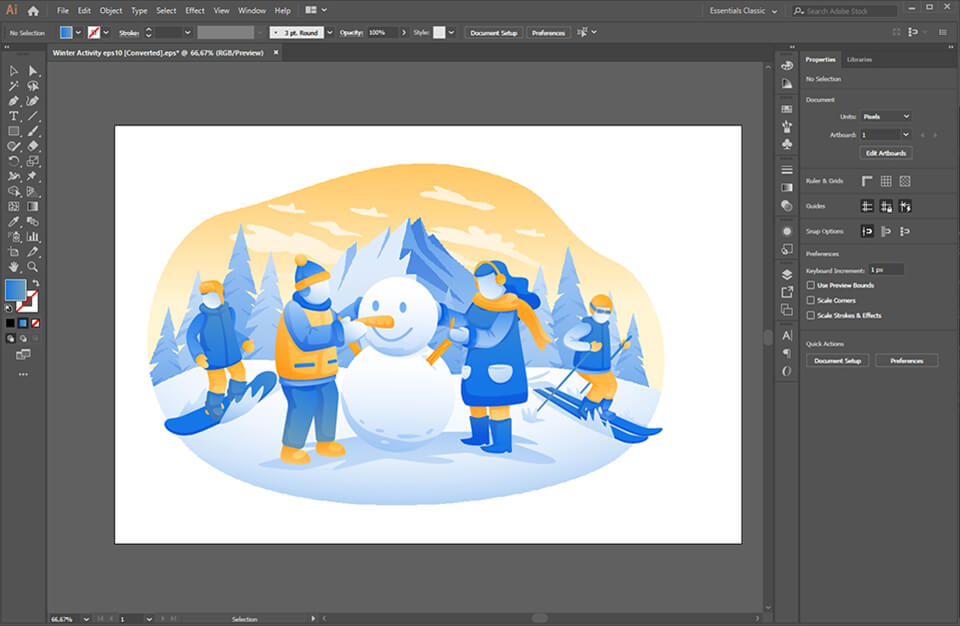Open Document Setup from Quick Actions

coord(836,360)
